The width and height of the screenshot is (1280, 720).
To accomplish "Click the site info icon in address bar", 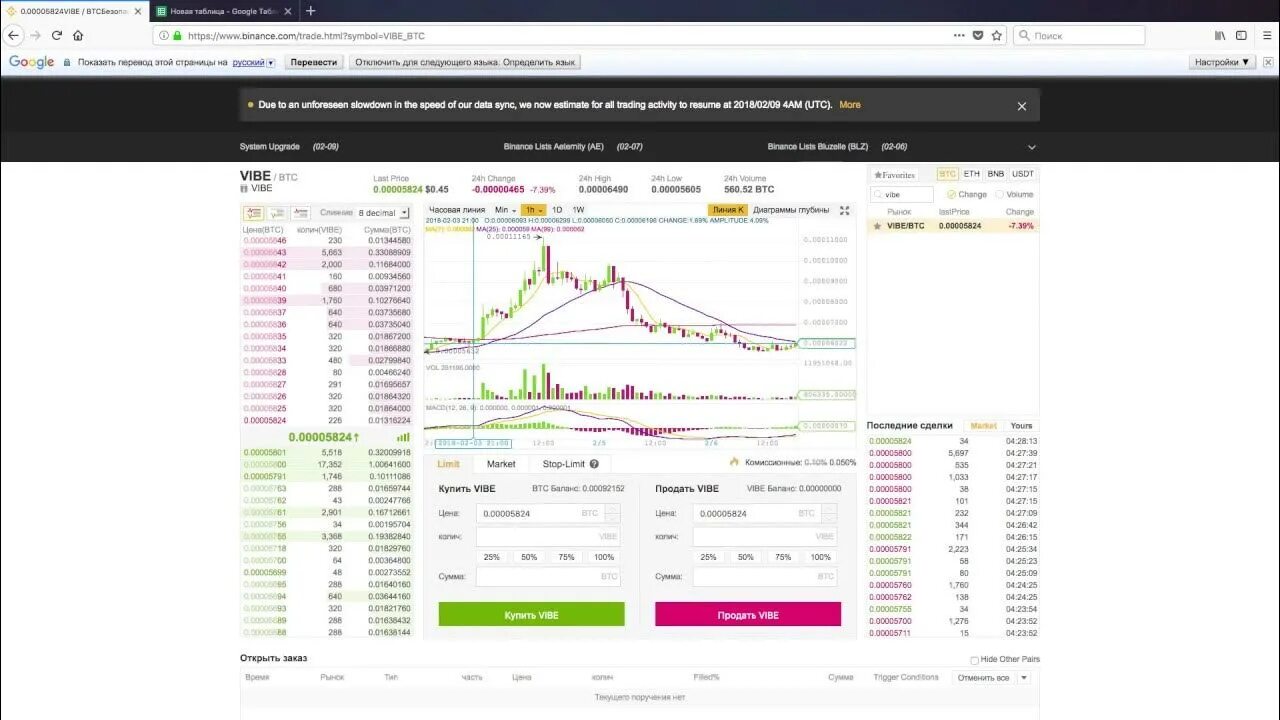I will click(164, 35).
